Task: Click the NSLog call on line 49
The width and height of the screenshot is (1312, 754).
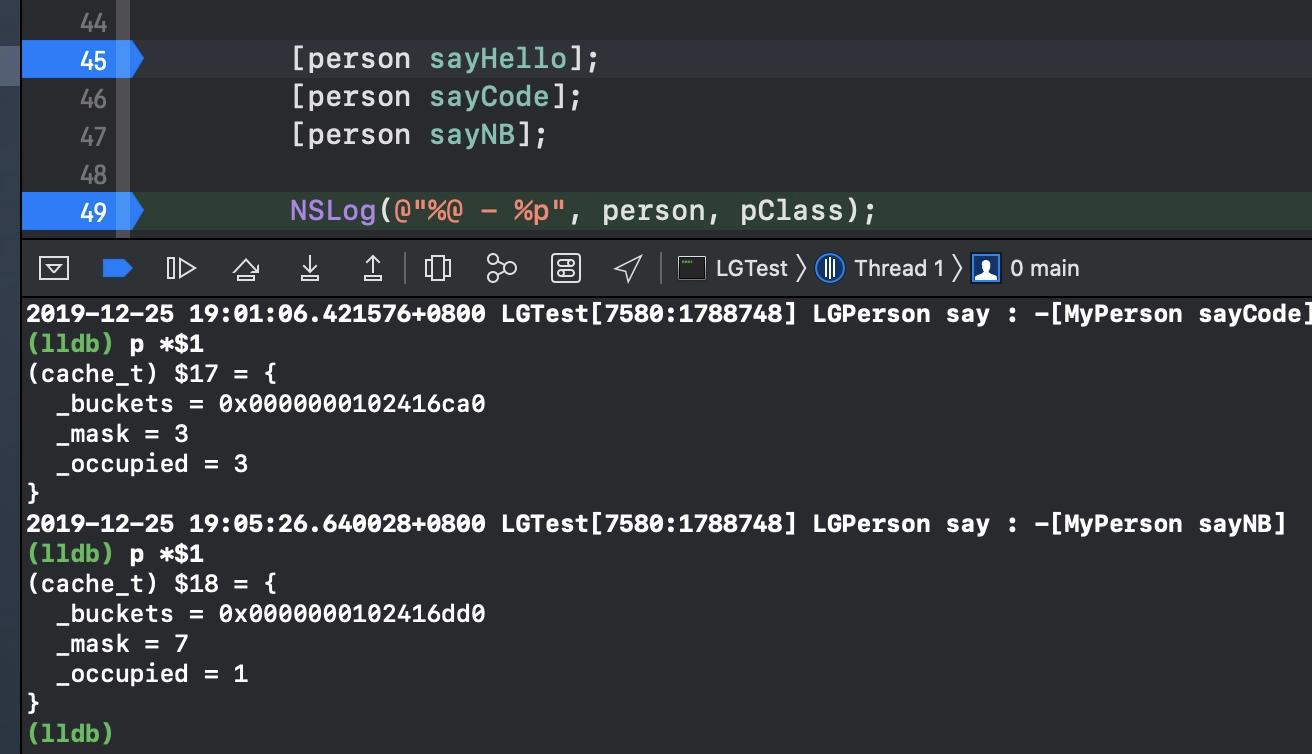Action: [x=334, y=211]
